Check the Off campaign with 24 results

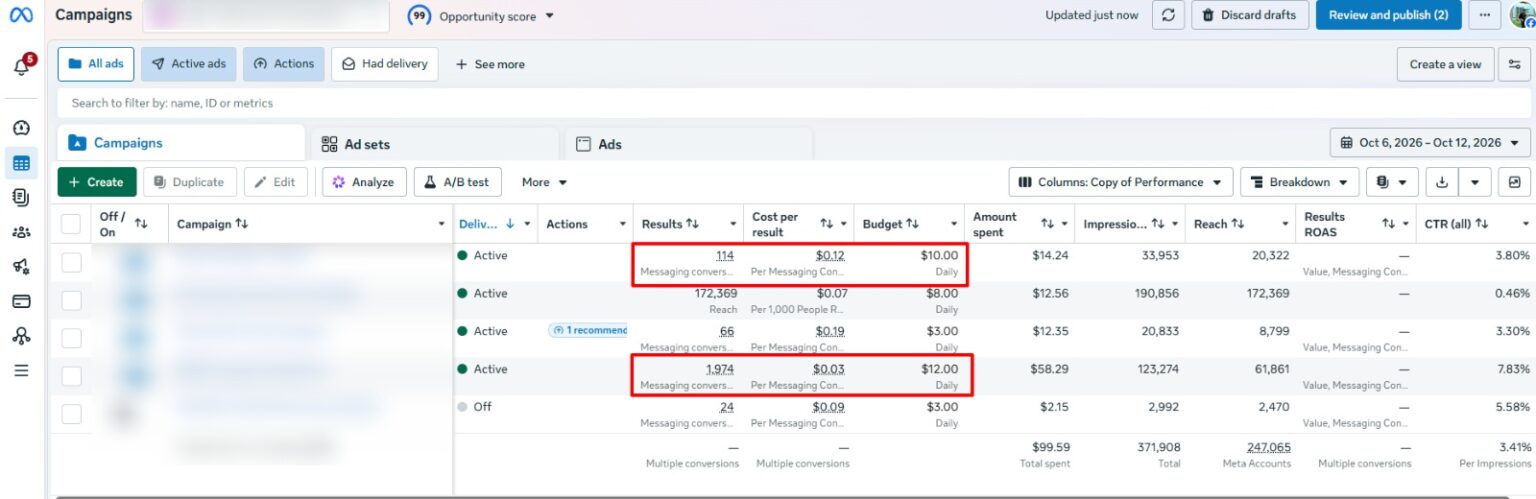[71, 413]
